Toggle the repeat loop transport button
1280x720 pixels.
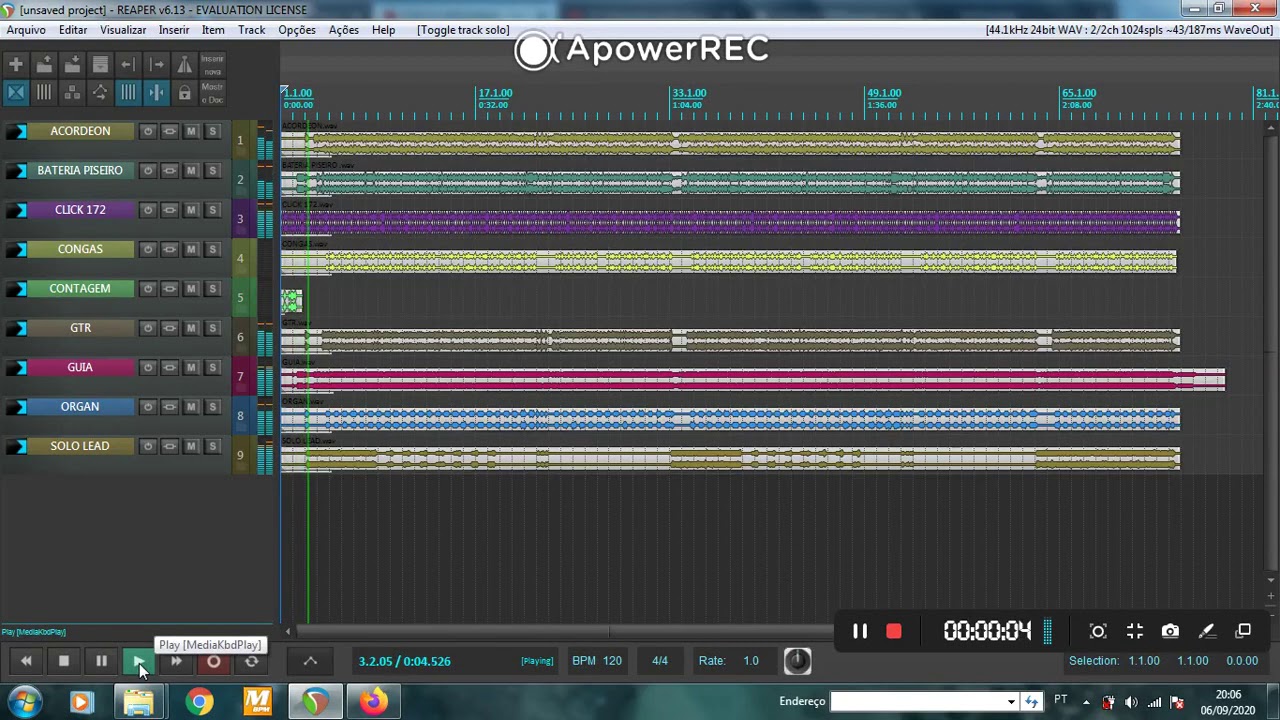(251, 661)
